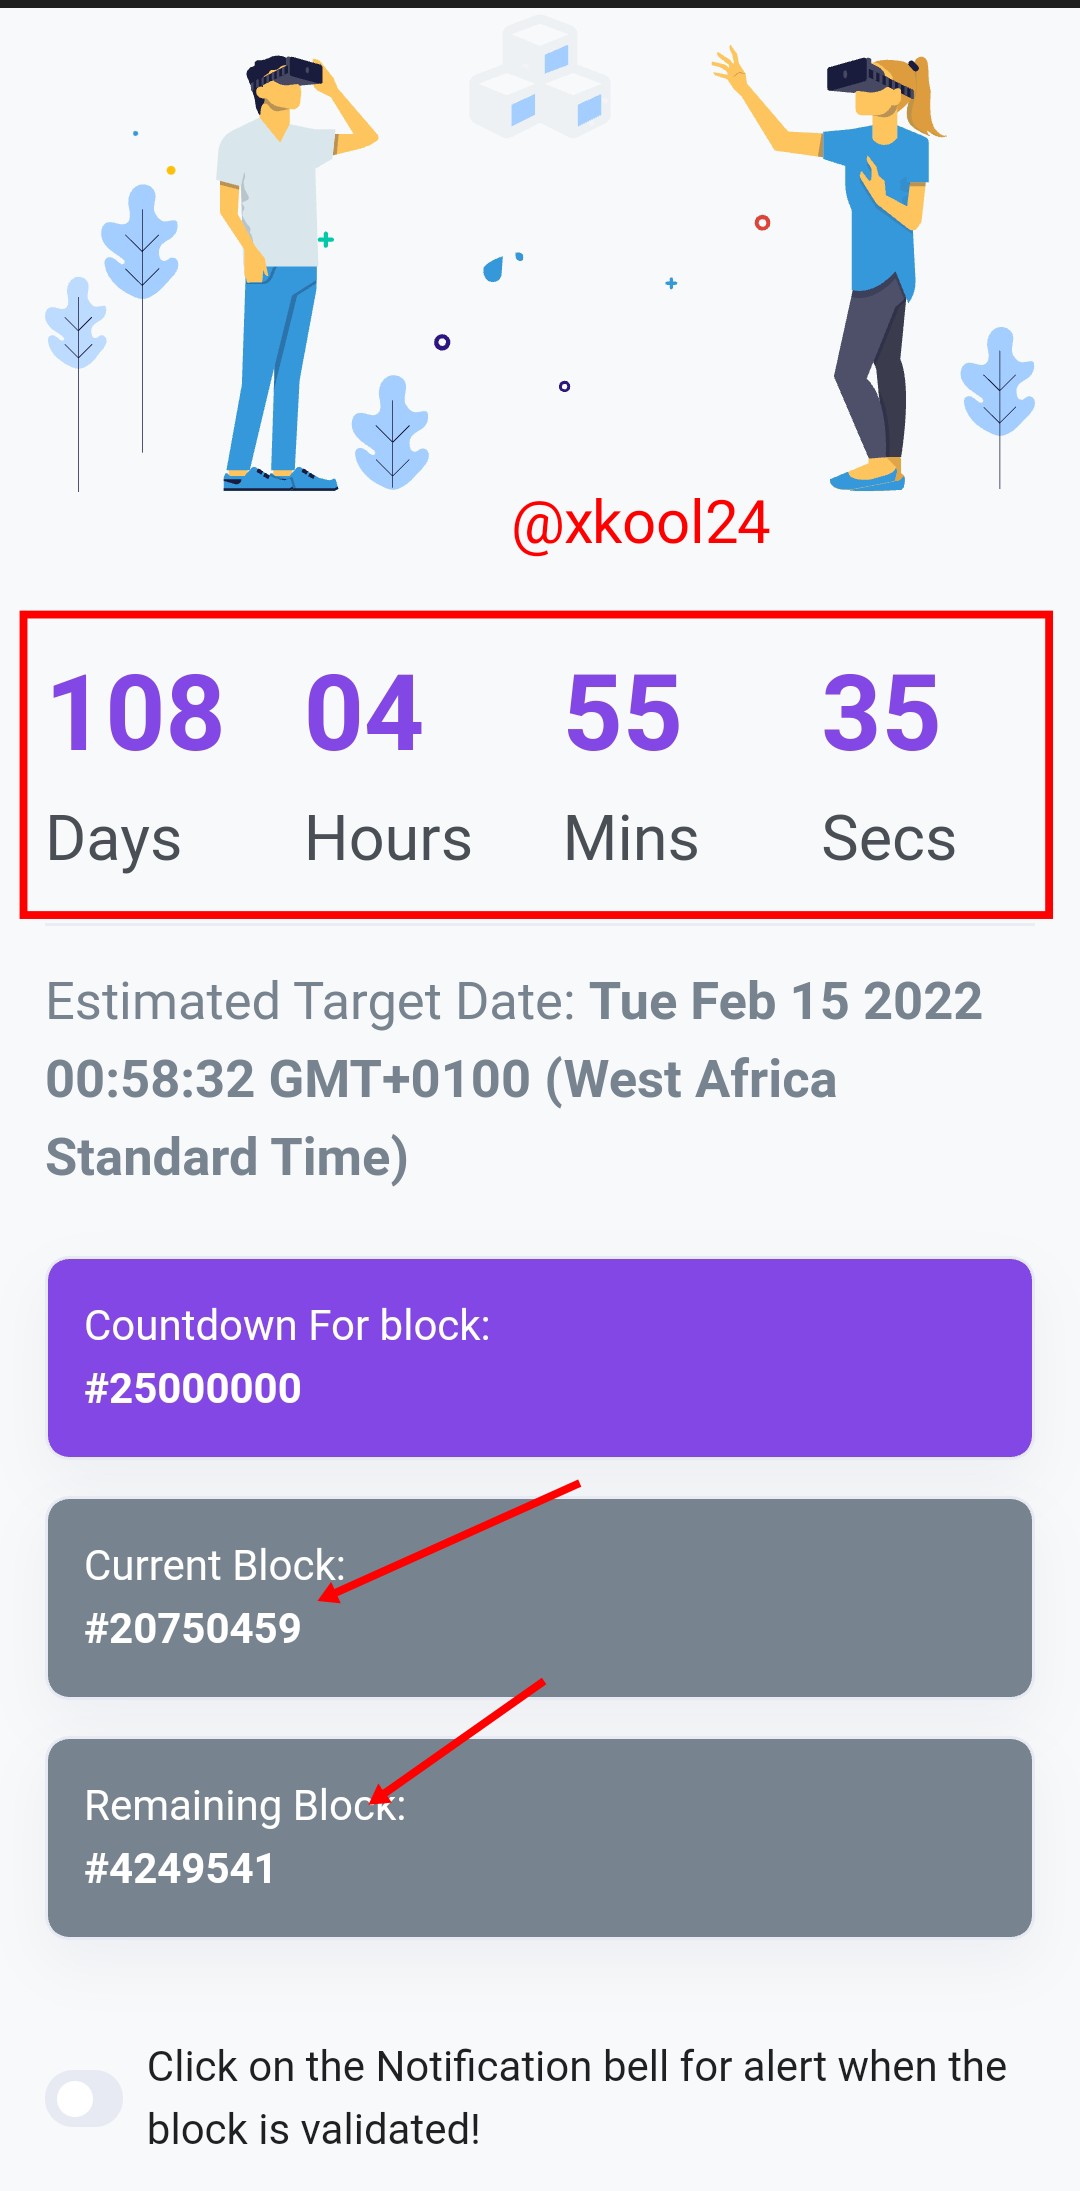The width and height of the screenshot is (1080, 2191).
Task: Select the 04 Hours countdown value
Action: pyautogui.click(x=364, y=713)
